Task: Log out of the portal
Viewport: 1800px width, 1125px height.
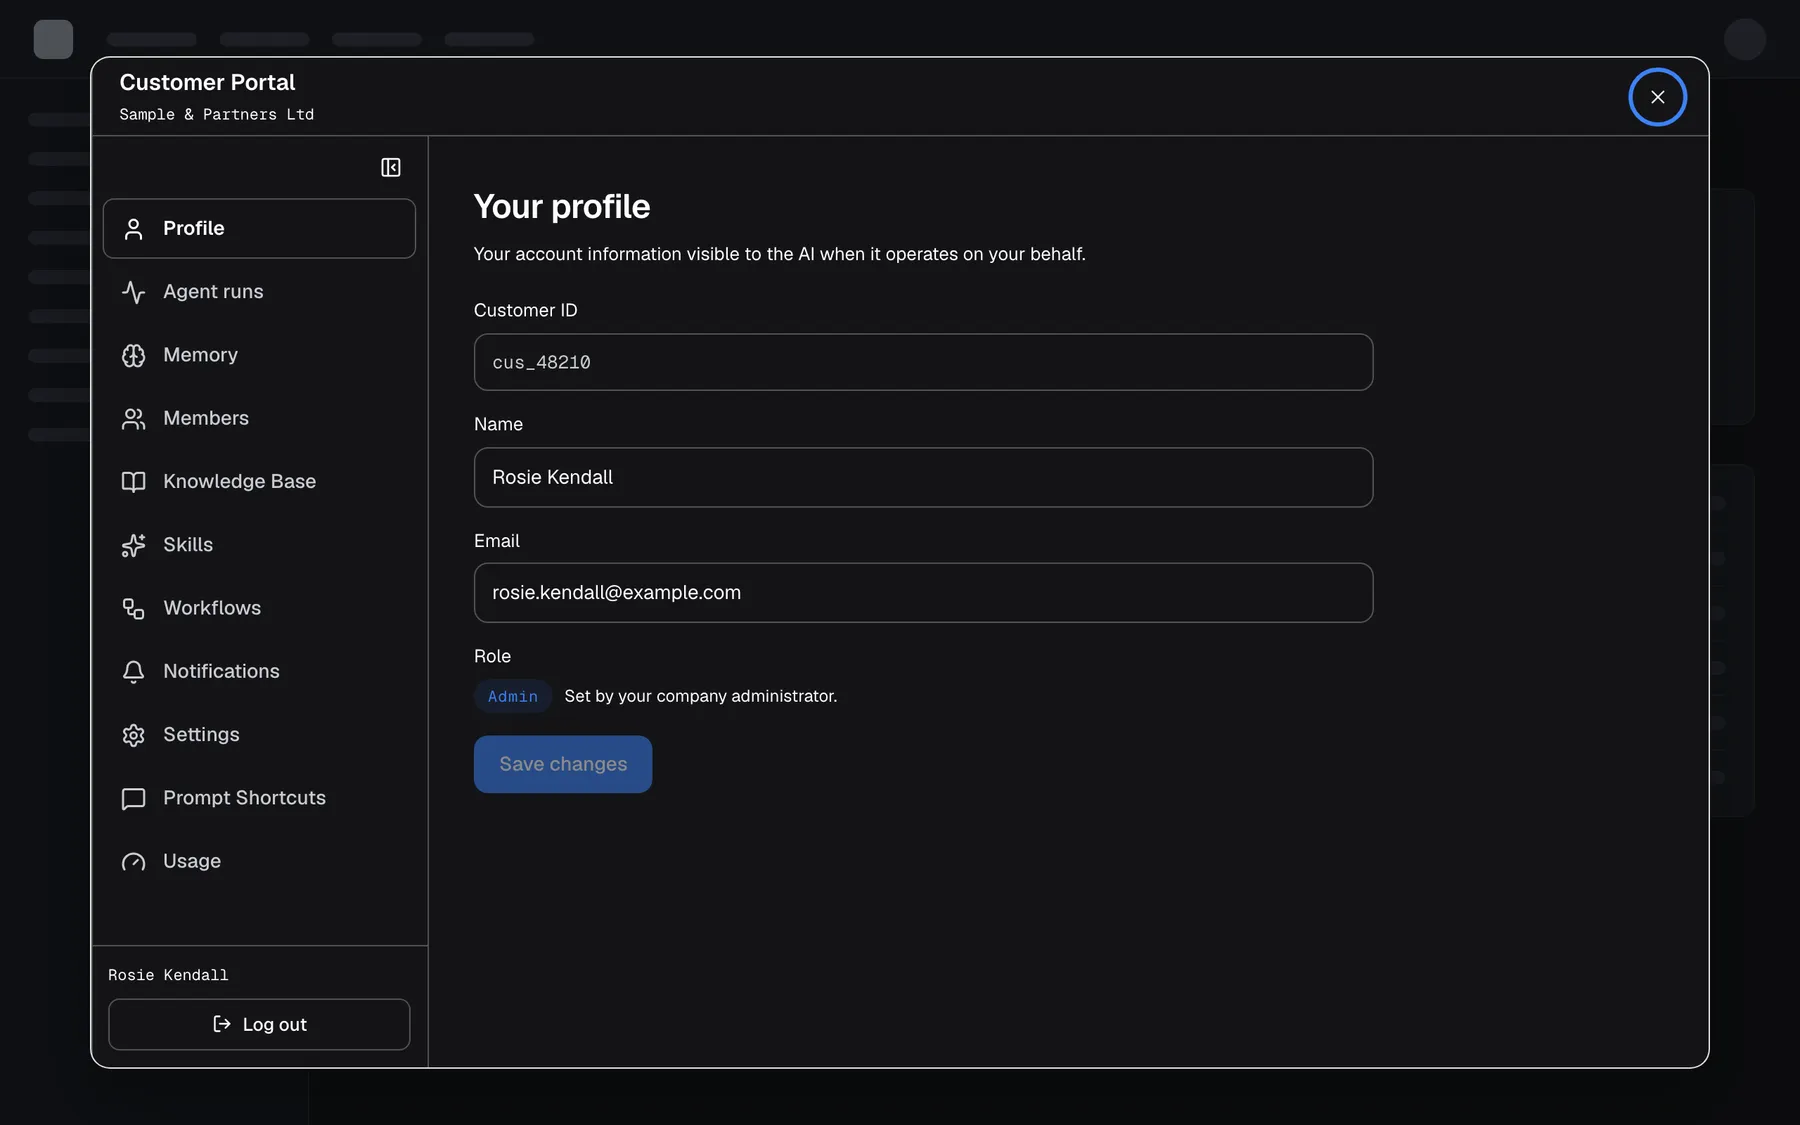Action: click(259, 1024)
